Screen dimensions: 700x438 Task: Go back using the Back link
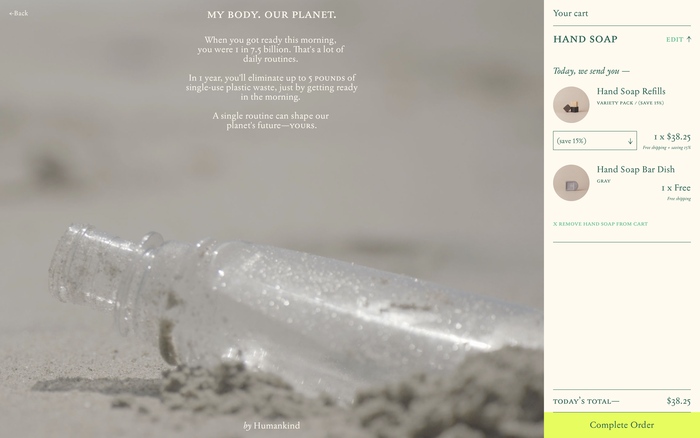click(18, 13)
